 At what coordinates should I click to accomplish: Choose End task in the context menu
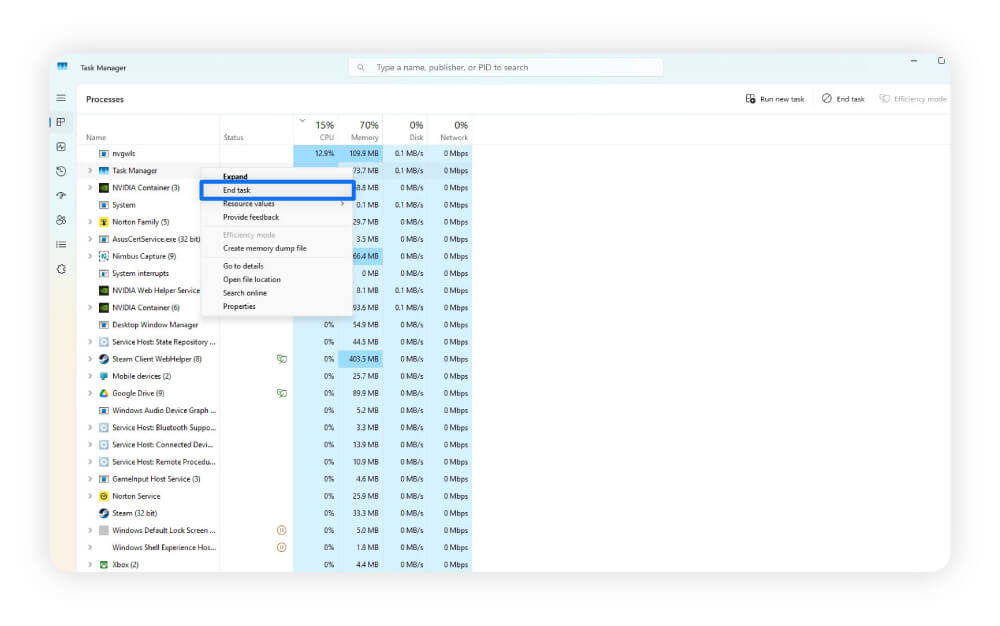point(277,190)
